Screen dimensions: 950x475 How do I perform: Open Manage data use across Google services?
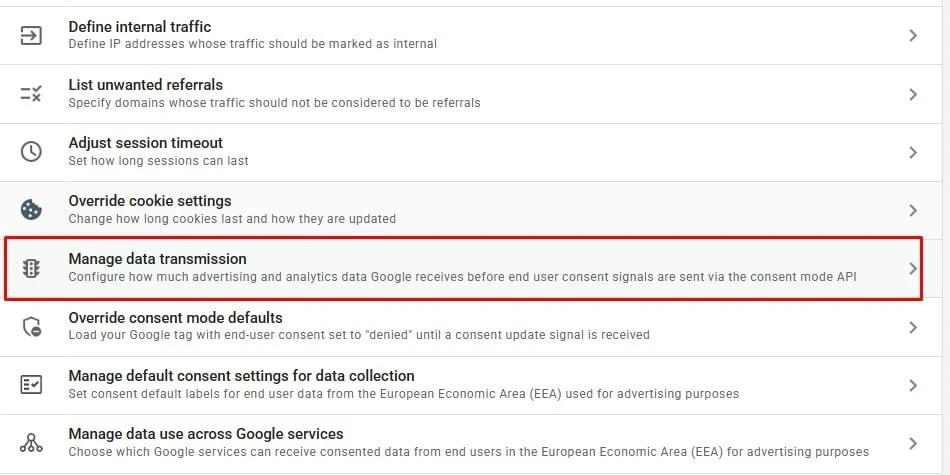(206, 434)
